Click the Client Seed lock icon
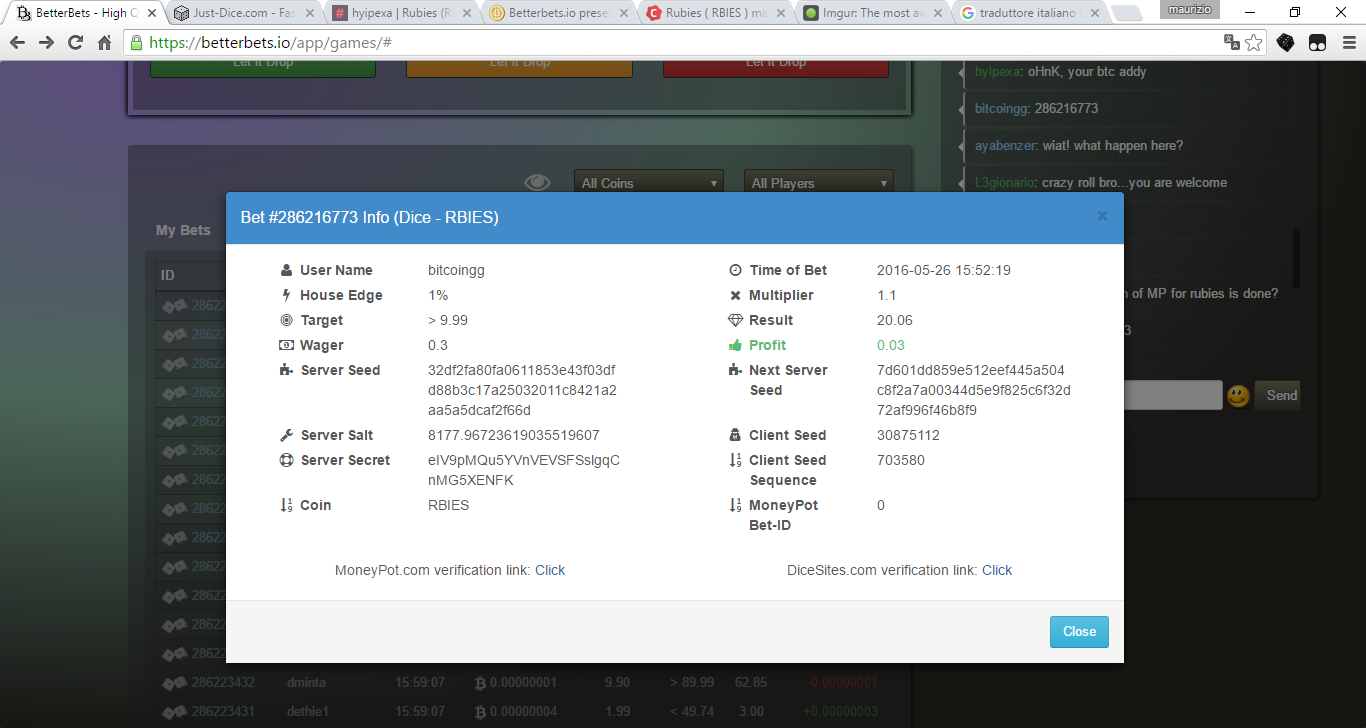This screenshot has width=1366, height=728. point(736,435)
